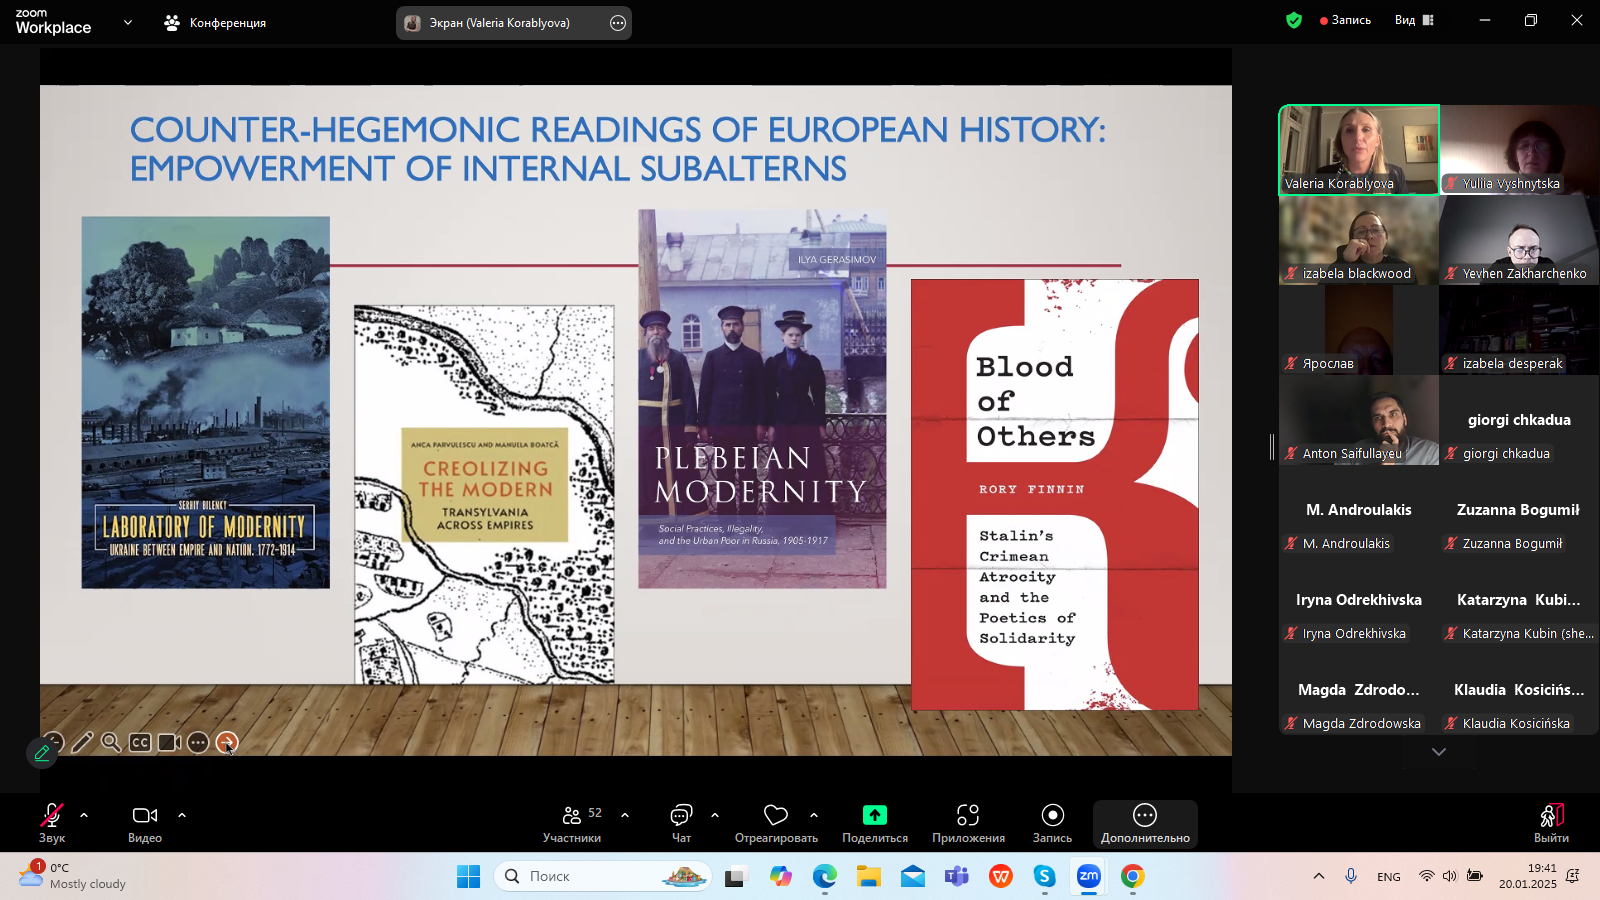The image size is (1600, 900).
Task: Expand audio options arrow next to Звук
Action: [84, 815]
